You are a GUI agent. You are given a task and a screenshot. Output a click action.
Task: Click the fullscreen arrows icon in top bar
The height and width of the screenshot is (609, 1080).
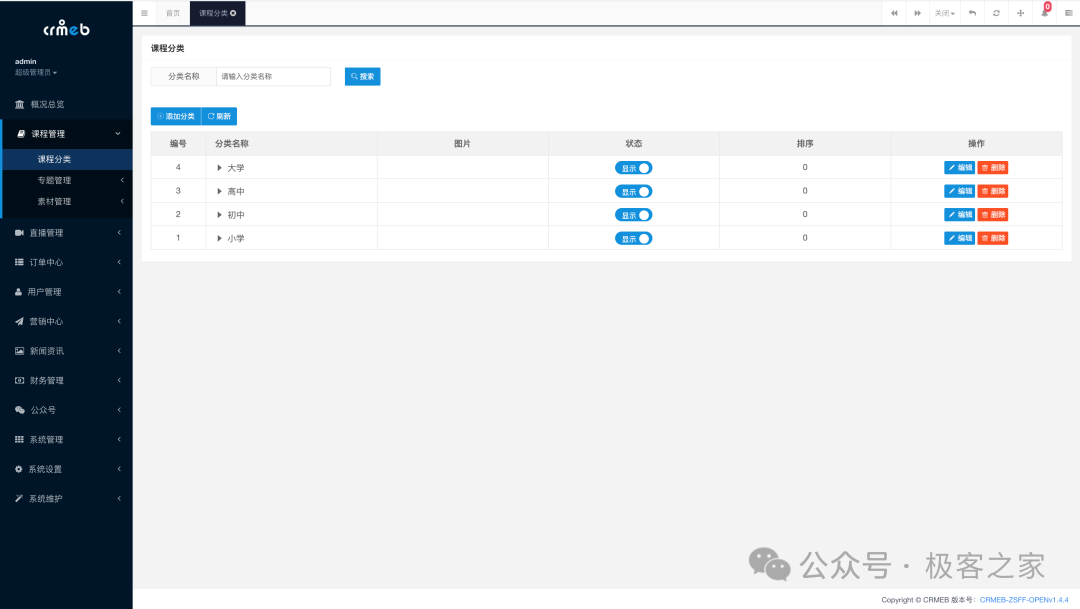point(1020,13)
